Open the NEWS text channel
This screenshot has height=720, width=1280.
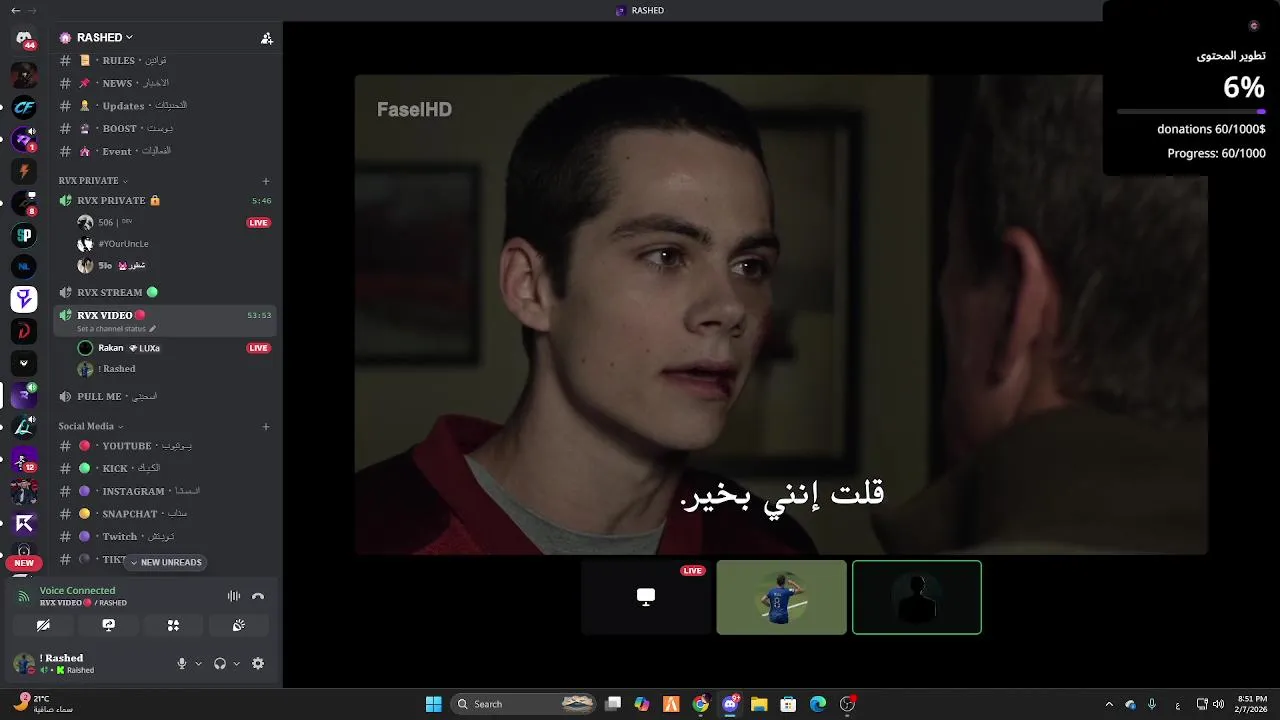(165, 83)
